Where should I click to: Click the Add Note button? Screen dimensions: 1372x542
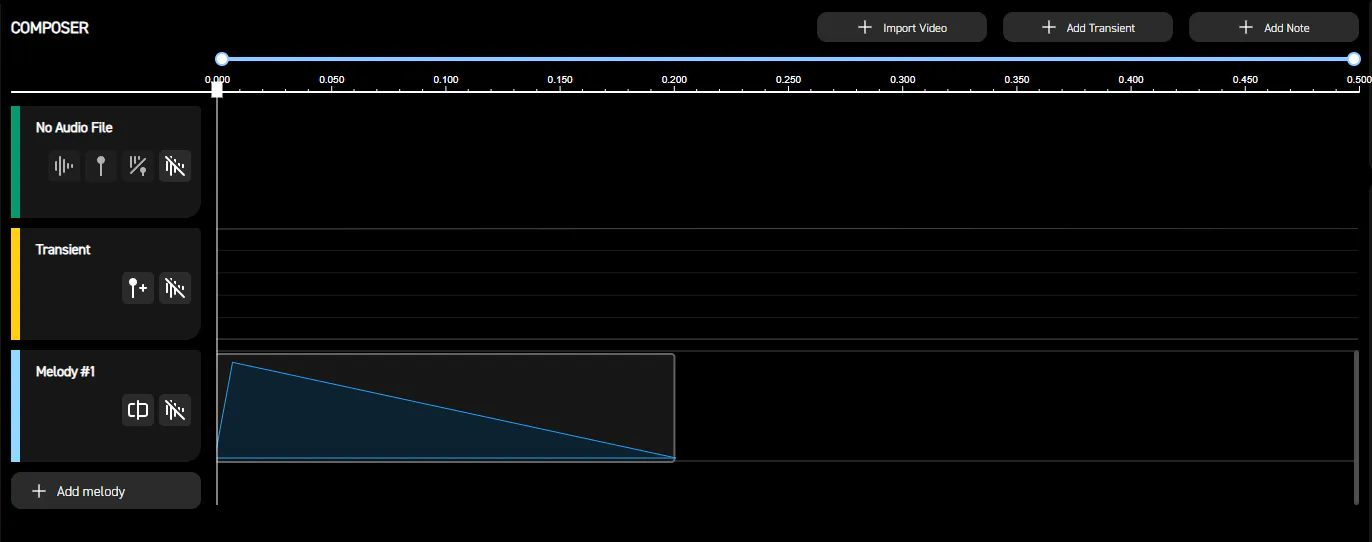point(1274,28)
